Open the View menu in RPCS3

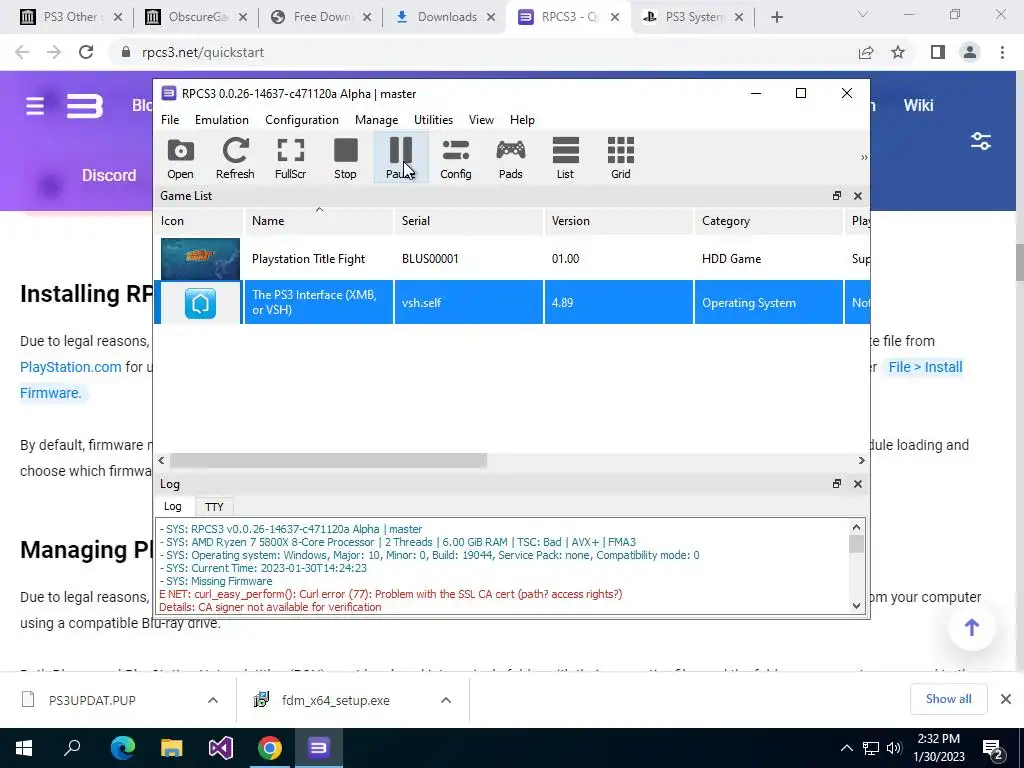pos(481,120)
